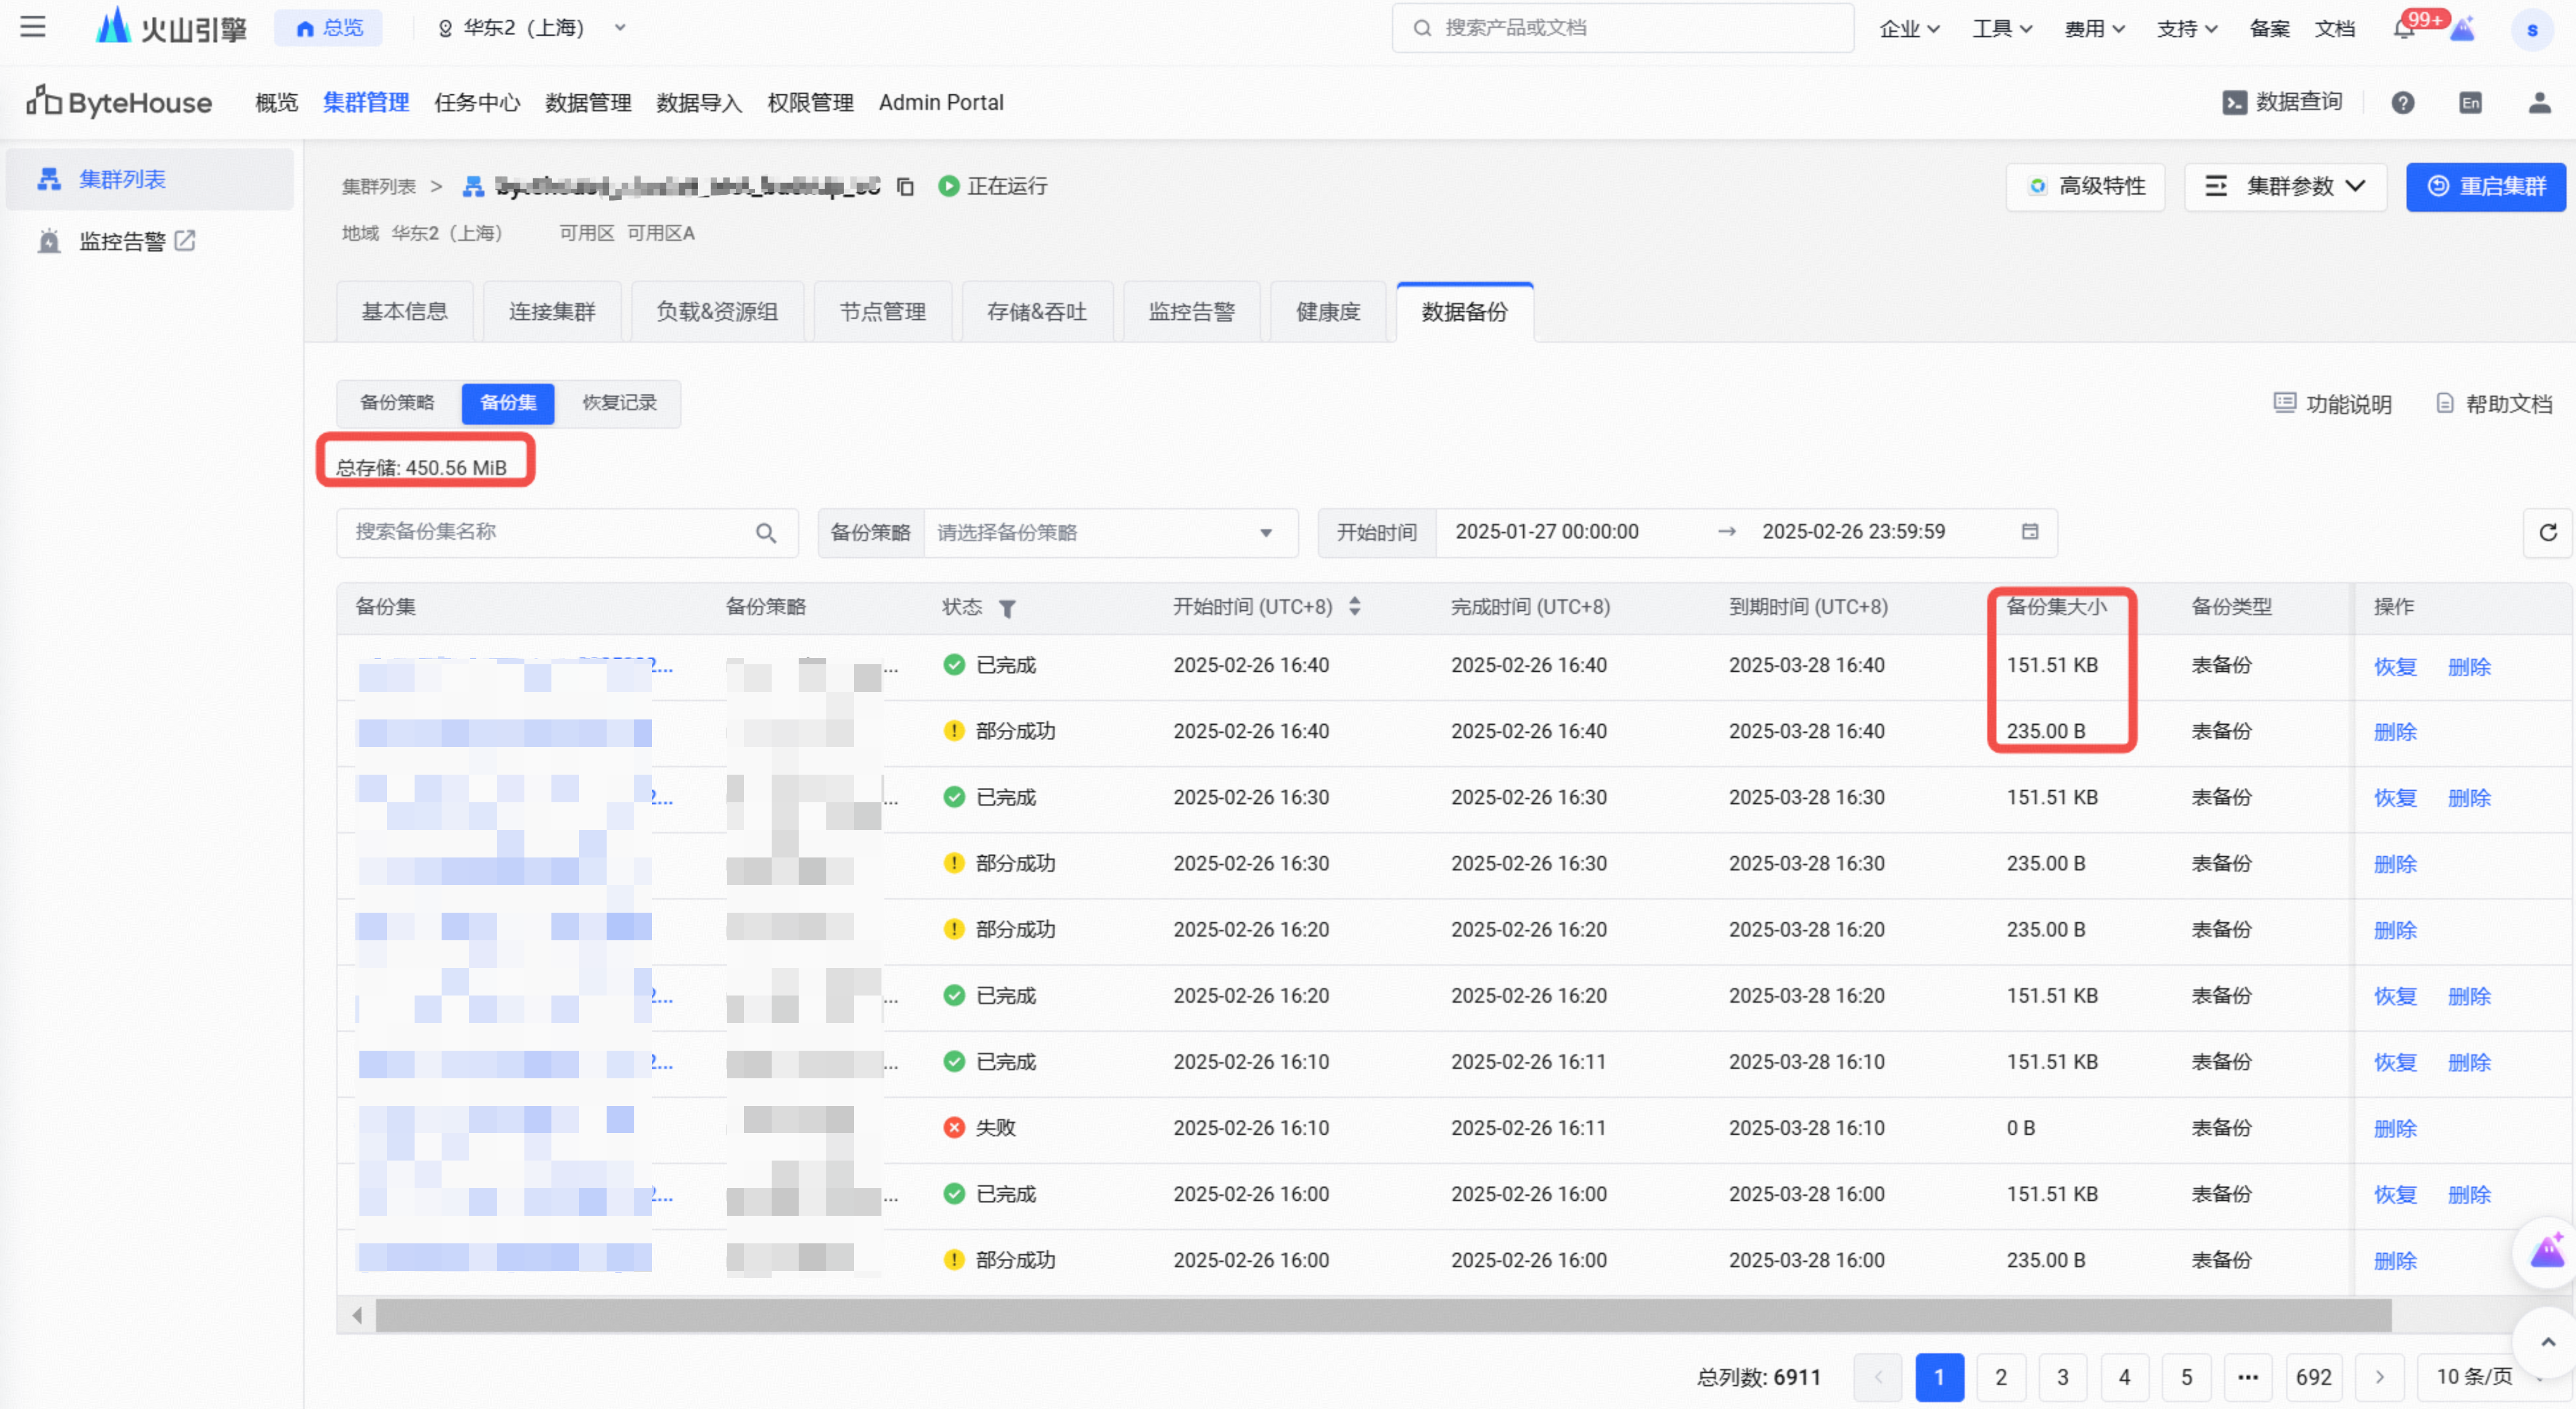Open the avatar icon in top bar

2531,30
